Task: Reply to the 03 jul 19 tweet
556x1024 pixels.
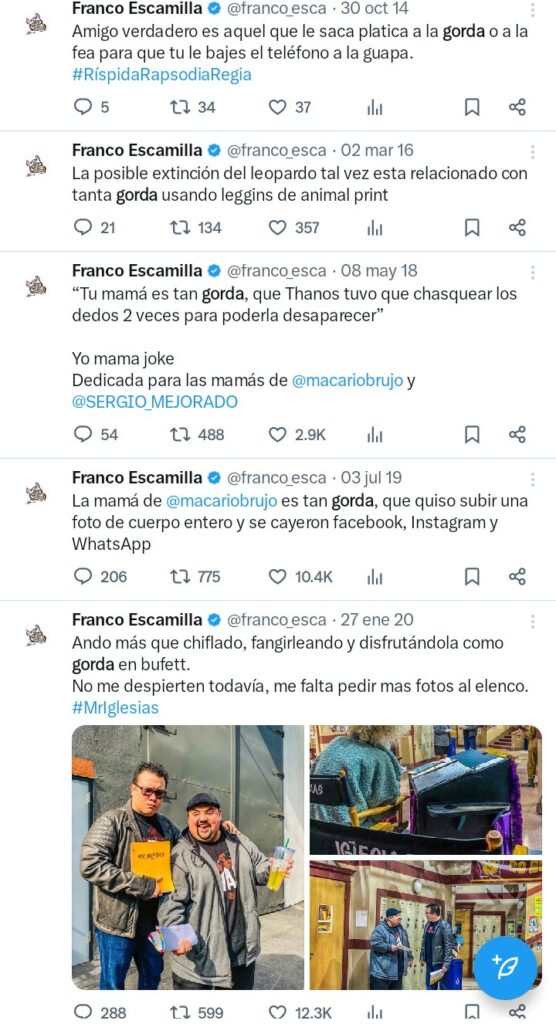Action: [x=83, y=576]
